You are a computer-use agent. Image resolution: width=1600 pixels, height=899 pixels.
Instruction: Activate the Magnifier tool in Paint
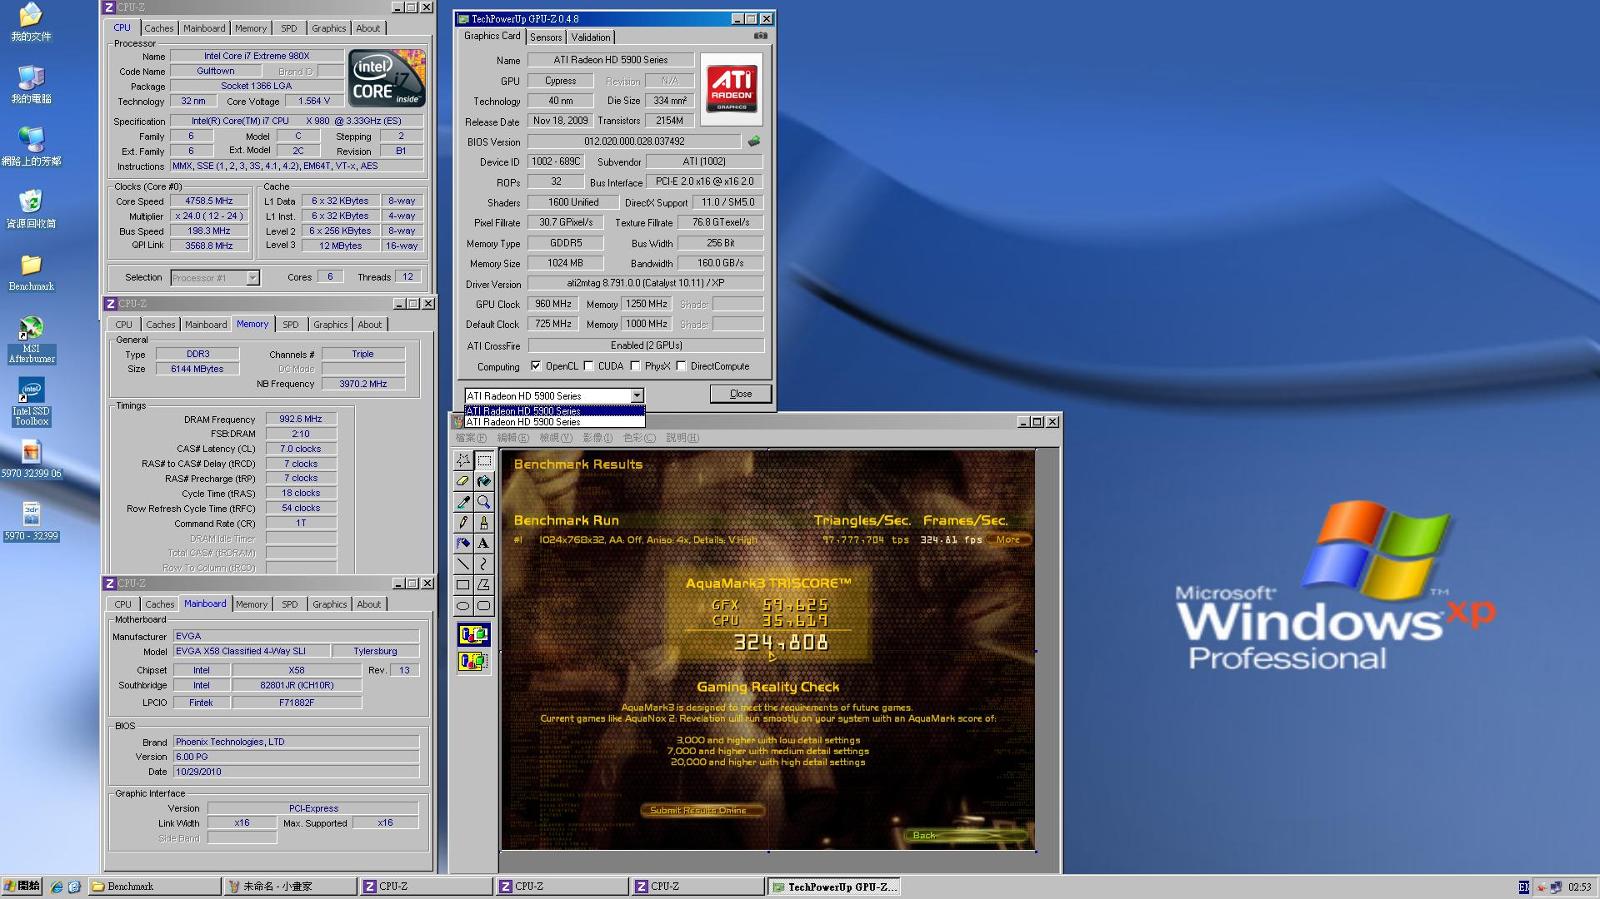point(484,502)
